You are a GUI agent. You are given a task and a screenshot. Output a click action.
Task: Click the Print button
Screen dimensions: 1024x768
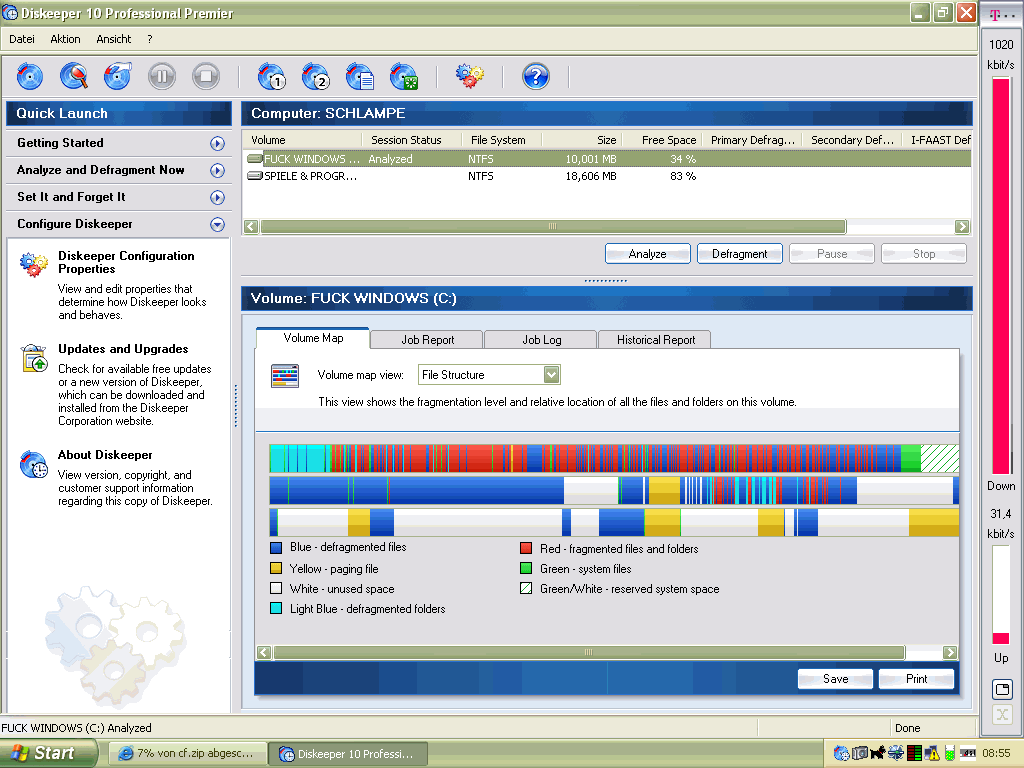[x=916, y=679]
